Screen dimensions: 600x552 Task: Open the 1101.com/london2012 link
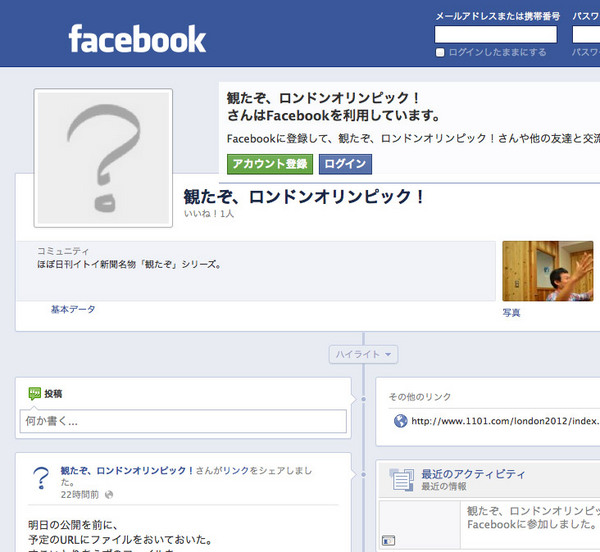point(503,421)
